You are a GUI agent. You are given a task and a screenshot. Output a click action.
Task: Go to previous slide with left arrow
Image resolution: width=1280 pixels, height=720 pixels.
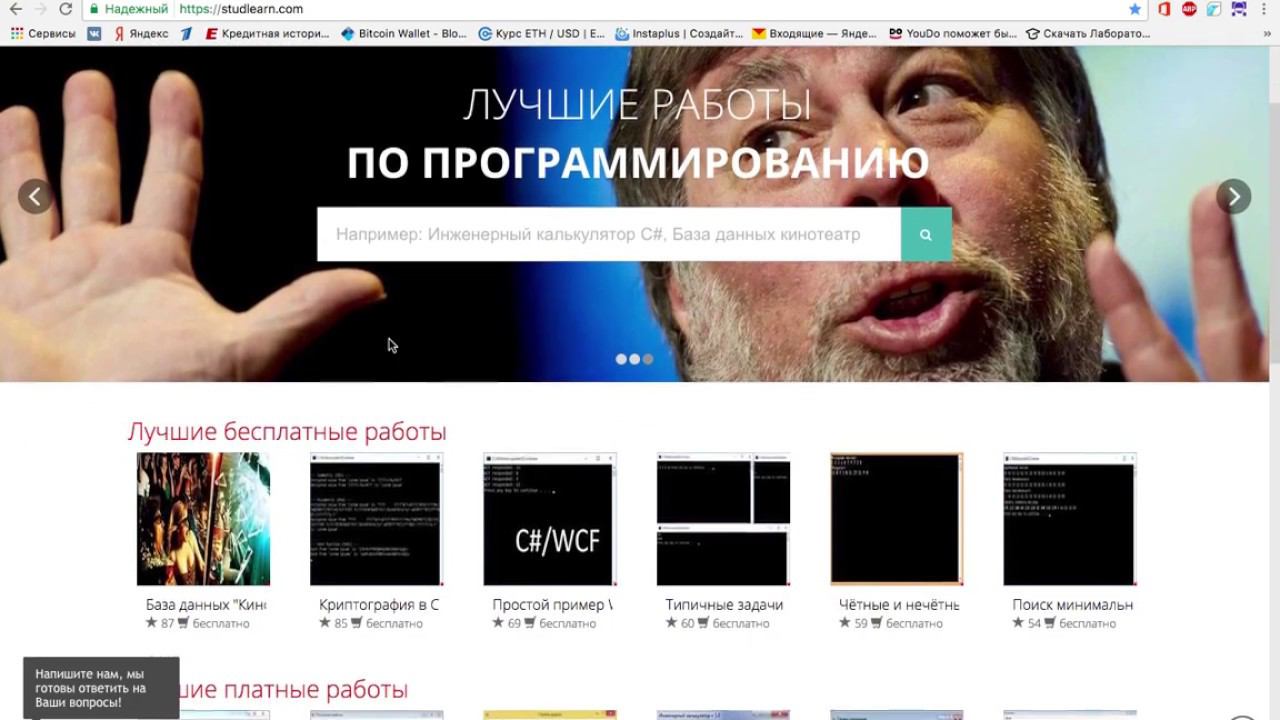(x=36, y=196)
